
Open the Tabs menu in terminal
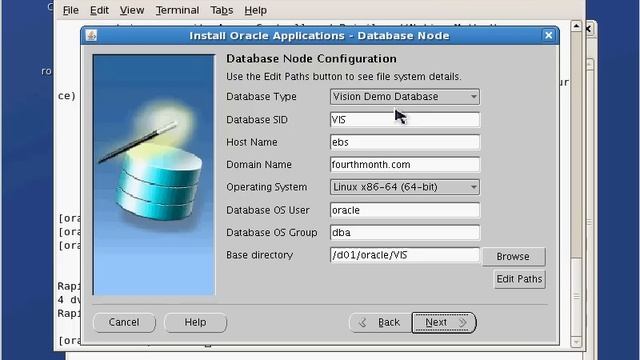point(222,10)
